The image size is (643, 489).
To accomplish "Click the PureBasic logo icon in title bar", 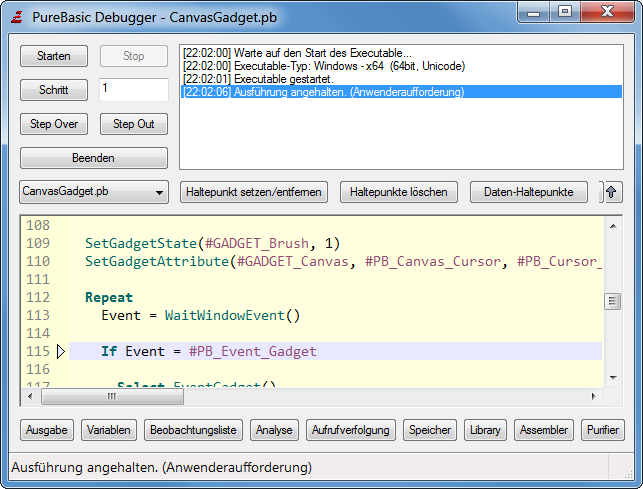I will tap(17, 17).
